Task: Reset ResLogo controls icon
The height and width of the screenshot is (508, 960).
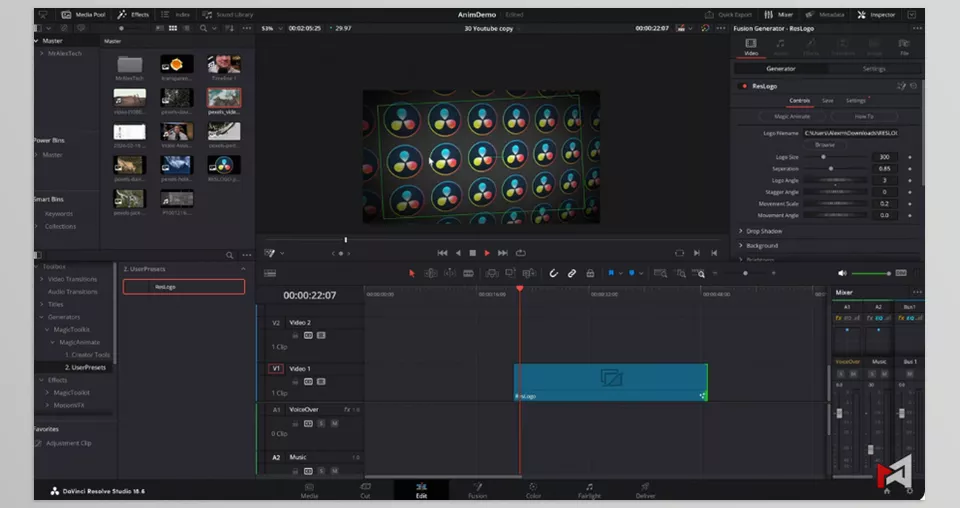Action: (x=913, y=86)
